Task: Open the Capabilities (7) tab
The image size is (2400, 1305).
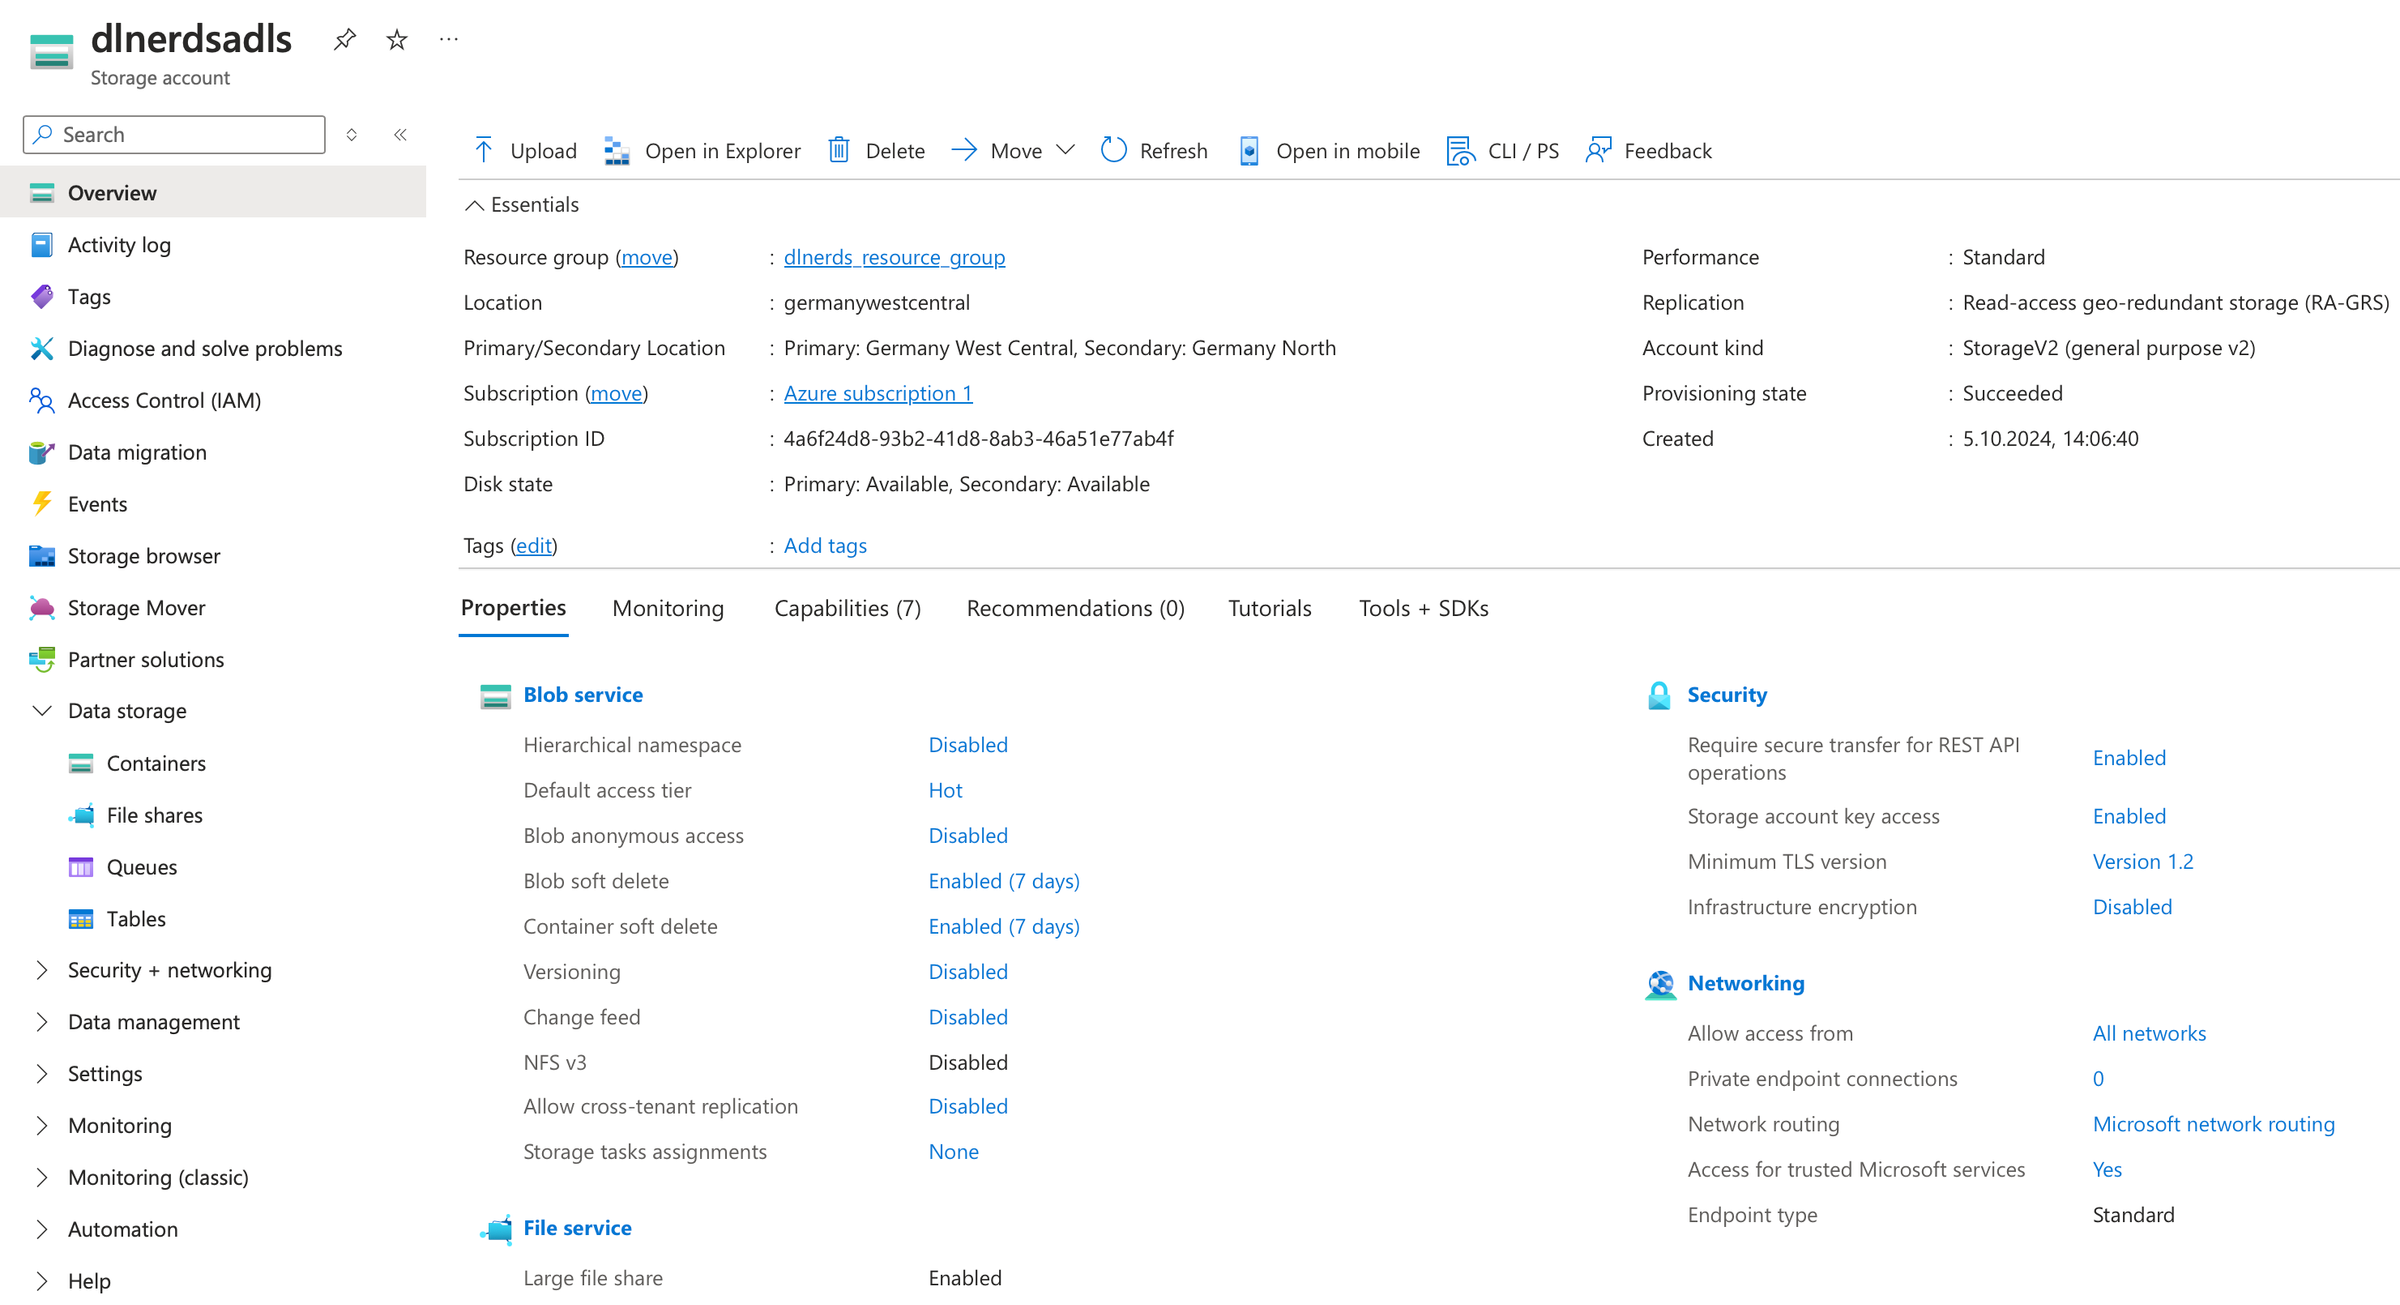Action: point(846,608)
